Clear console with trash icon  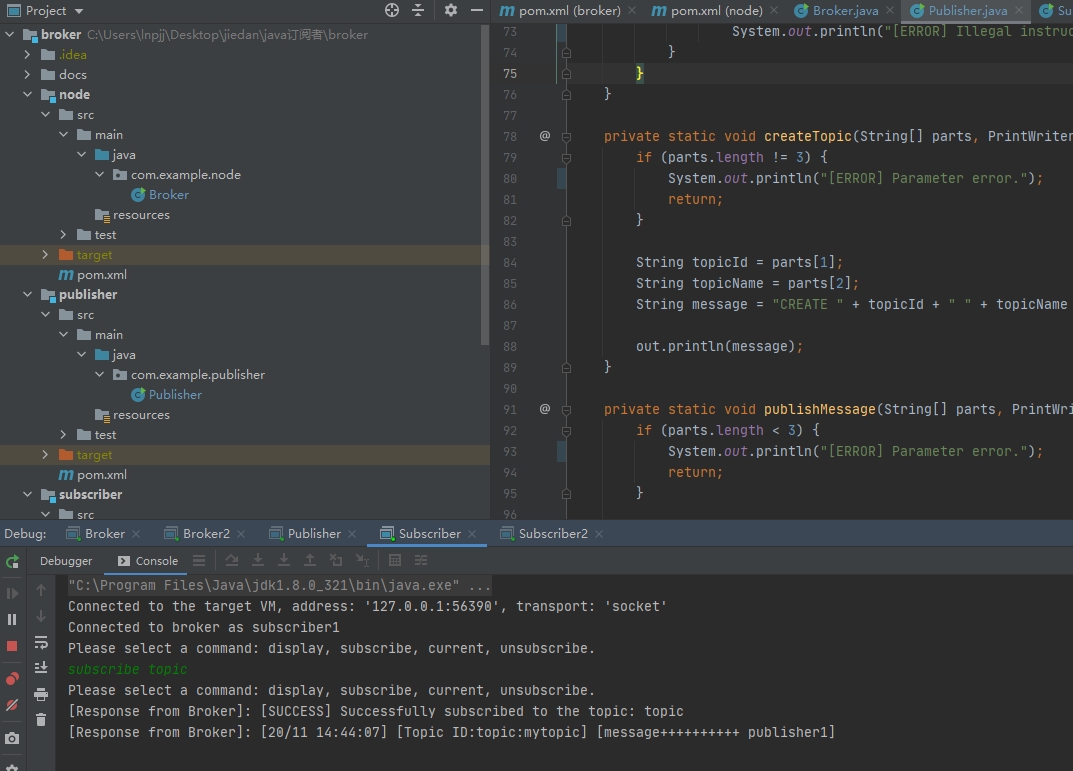[x=41, y=719]
